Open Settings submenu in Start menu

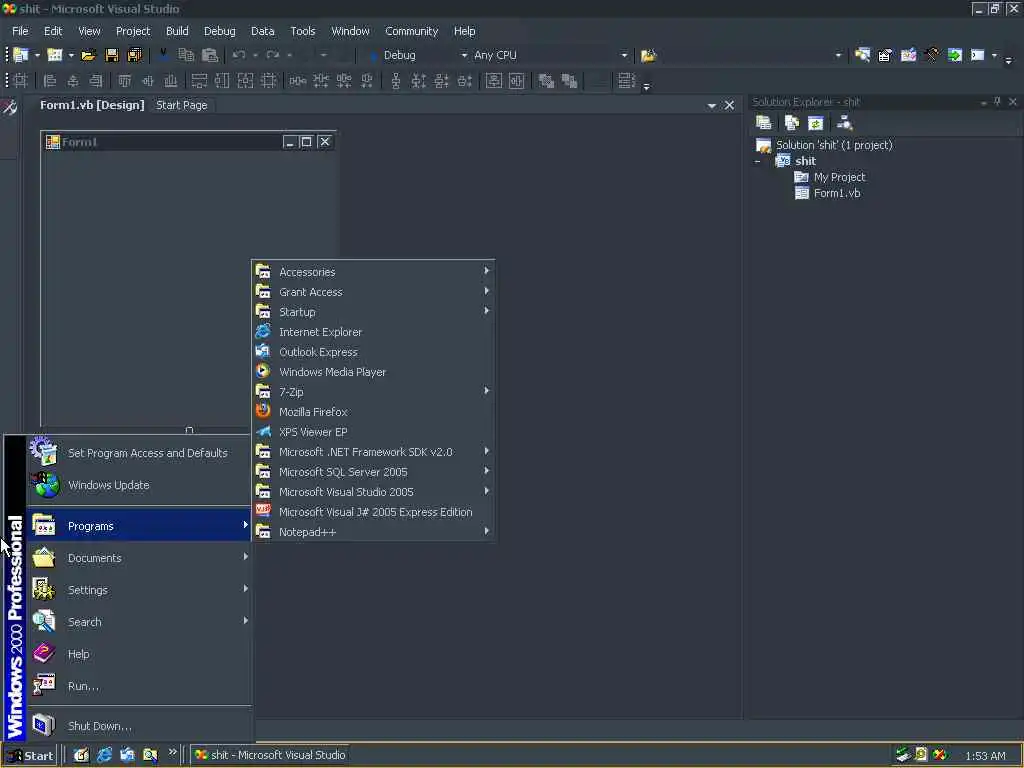[x=139, y=590]
